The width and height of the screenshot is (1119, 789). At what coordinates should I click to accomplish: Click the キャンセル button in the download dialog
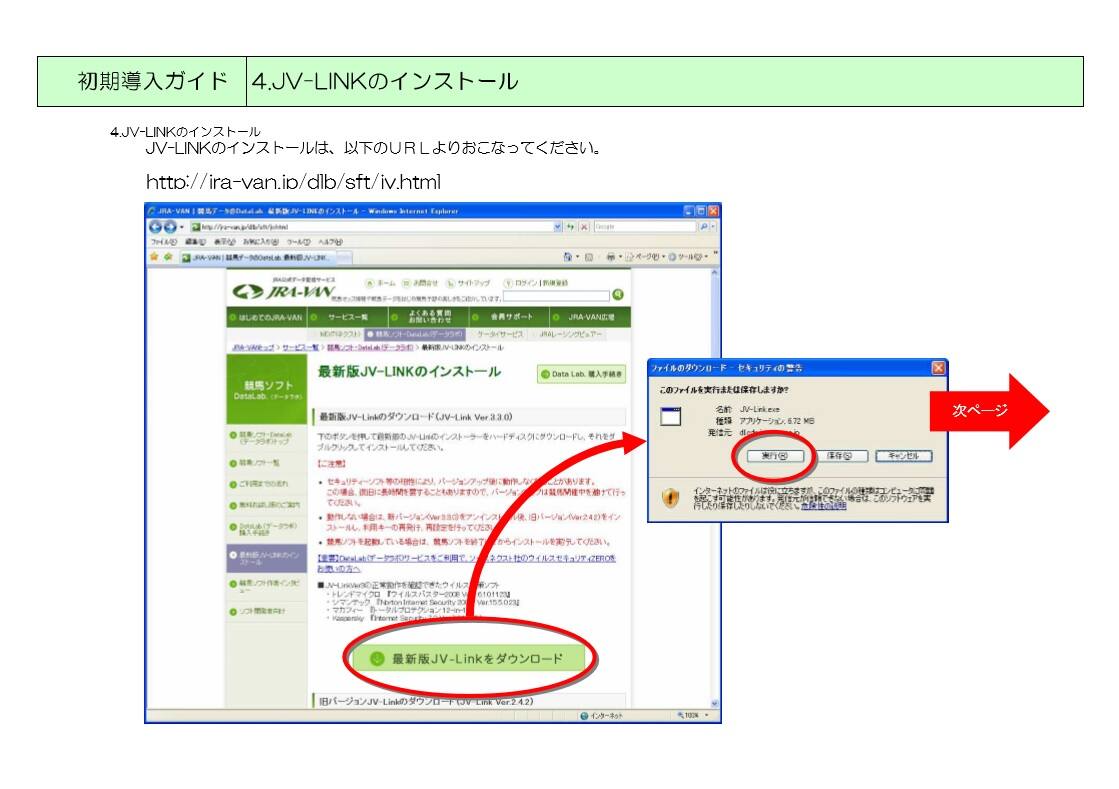coord(903,456)
